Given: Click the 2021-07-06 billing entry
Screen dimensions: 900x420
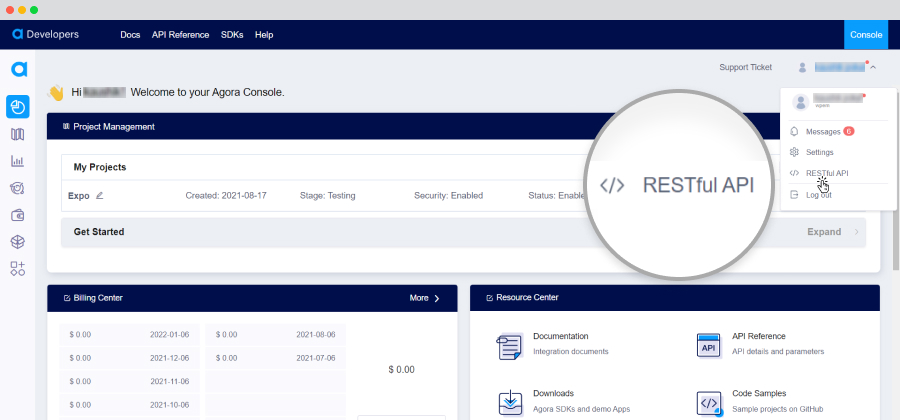Looking at the screenshot, I should click(276, 358).
